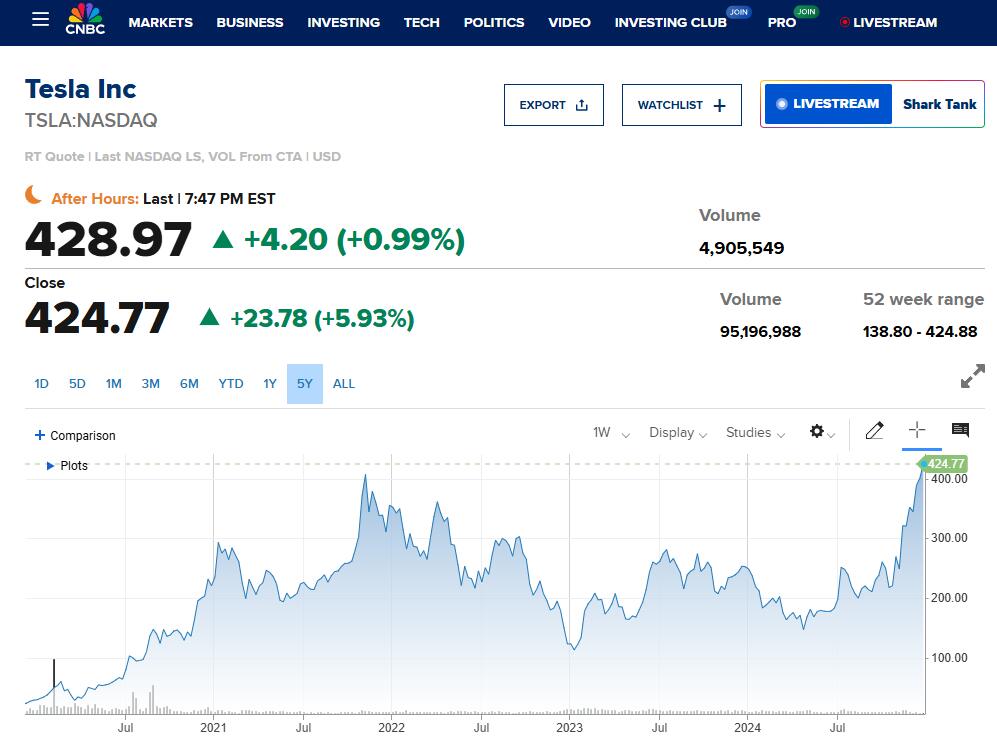This screenshot has height=755, width=997.
Task: Open the Display dropdown
Action: (x=678, y=433)
